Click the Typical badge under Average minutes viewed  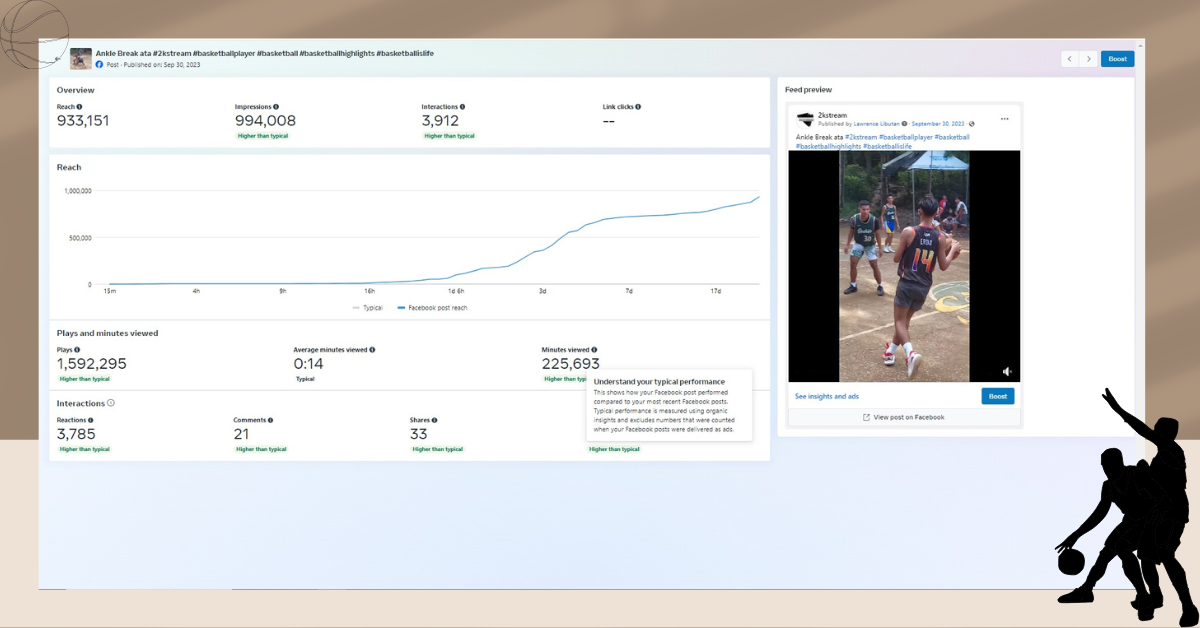(x=305, y=379)
